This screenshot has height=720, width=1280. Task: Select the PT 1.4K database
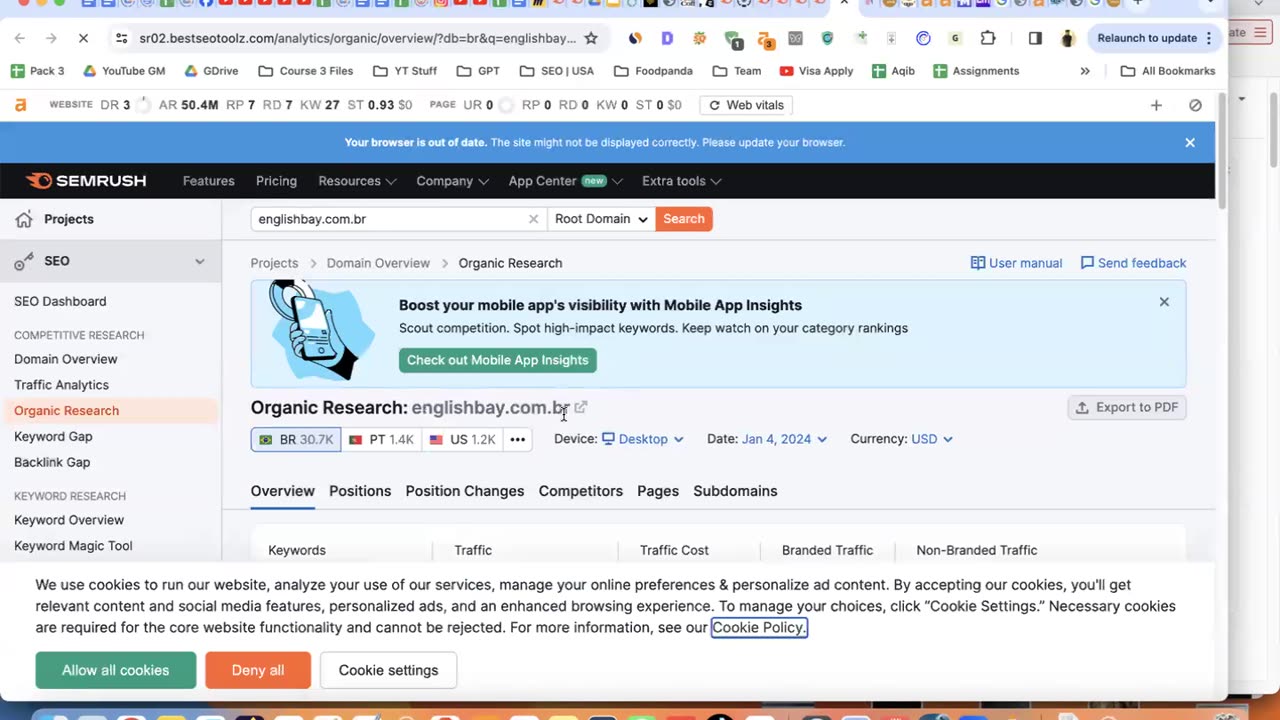point(382,439)
